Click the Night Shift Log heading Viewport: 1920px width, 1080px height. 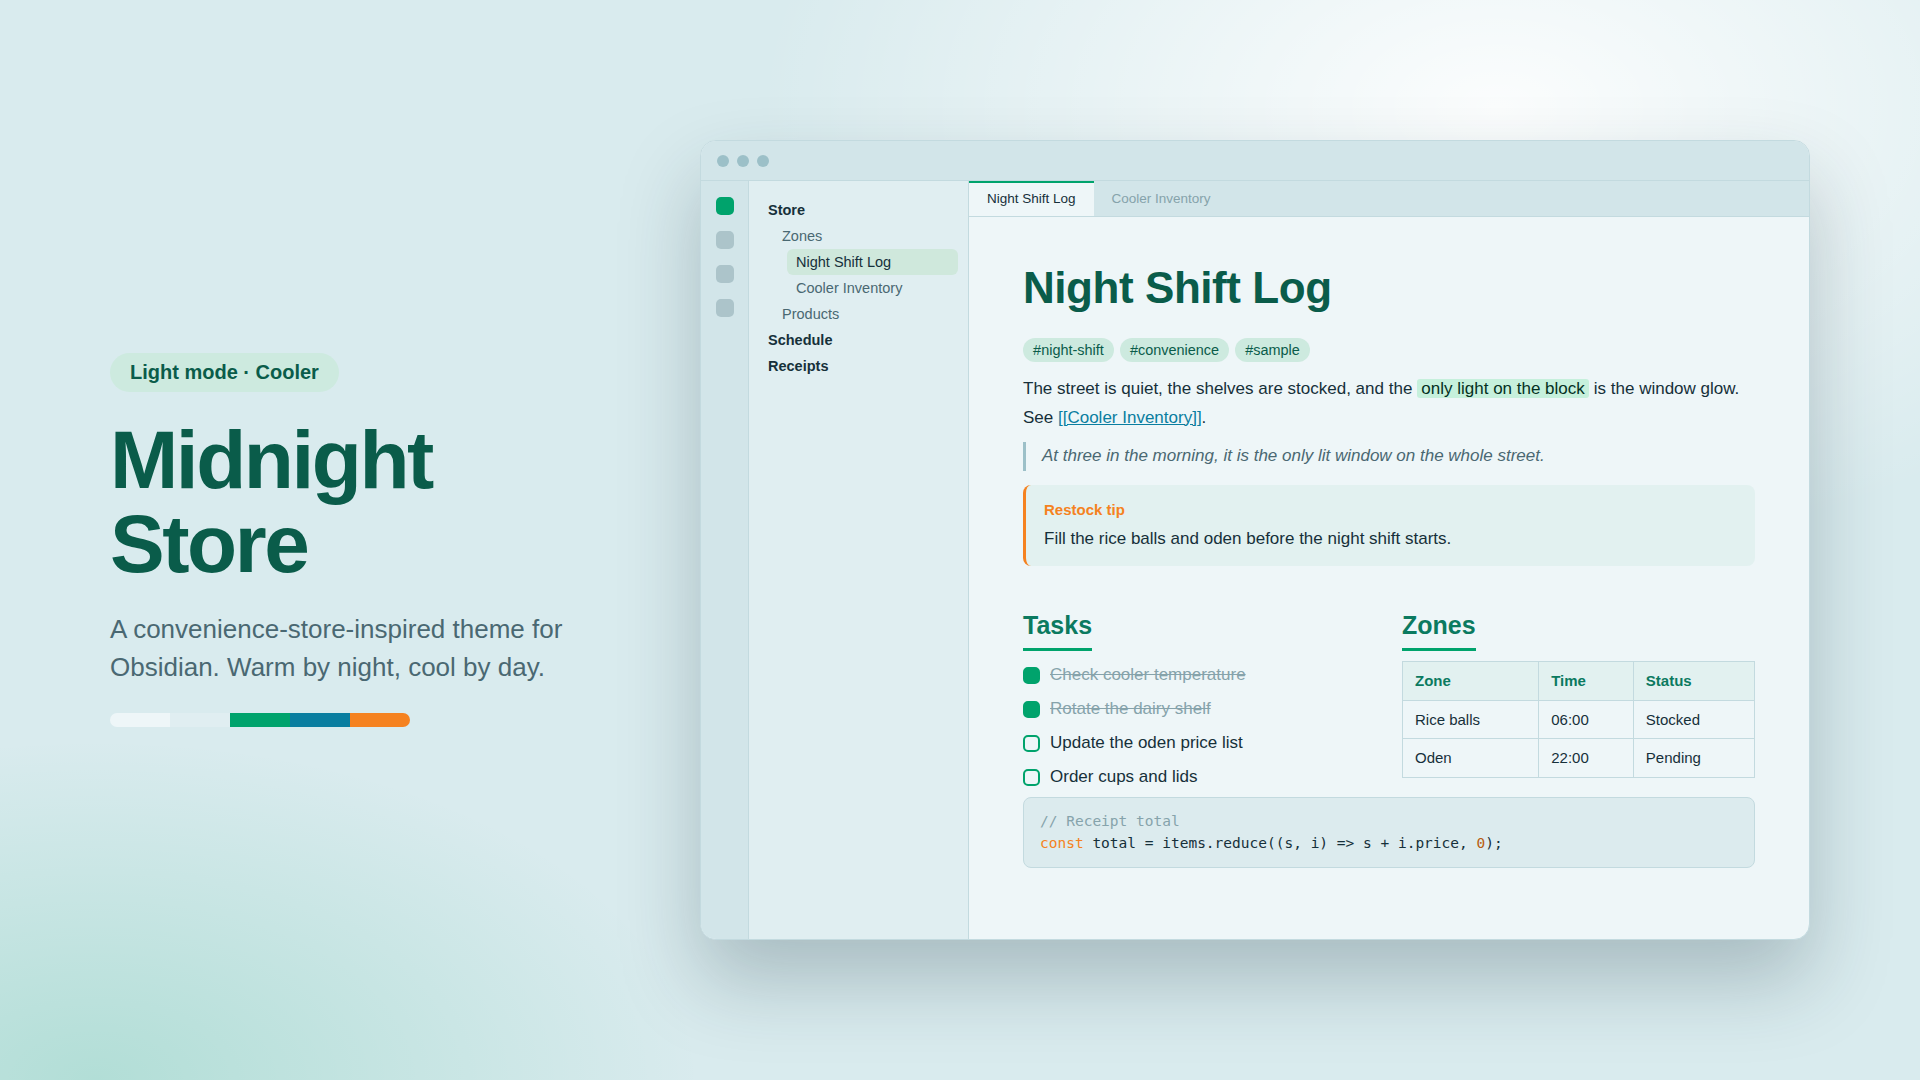pos(1177,288)
